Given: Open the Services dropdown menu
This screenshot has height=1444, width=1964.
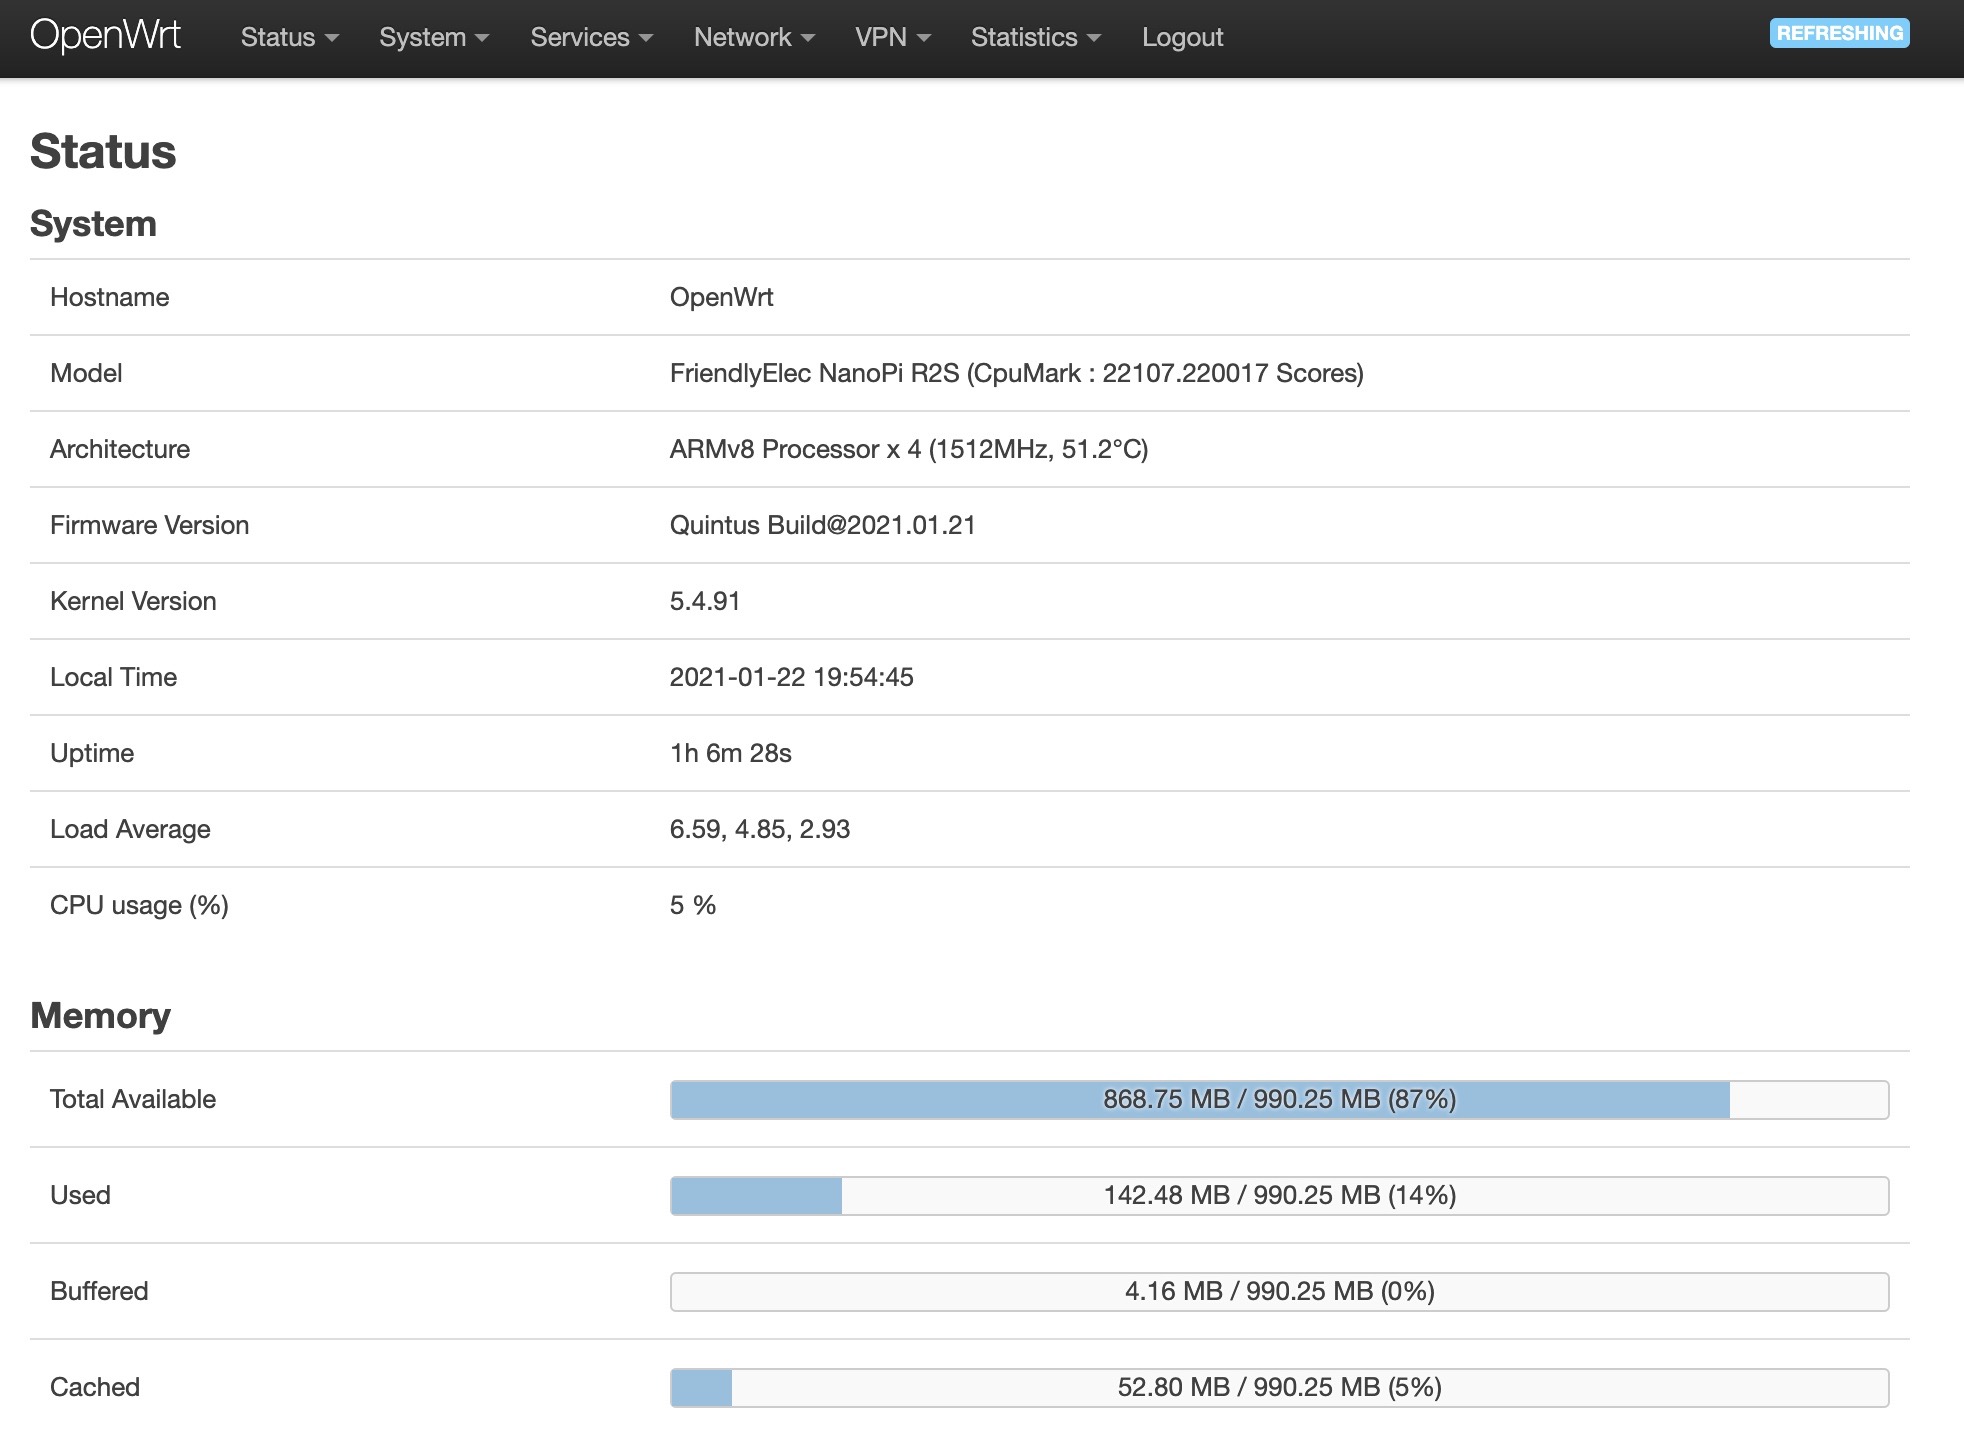Looking at the screenshot, I should (590, 37).
